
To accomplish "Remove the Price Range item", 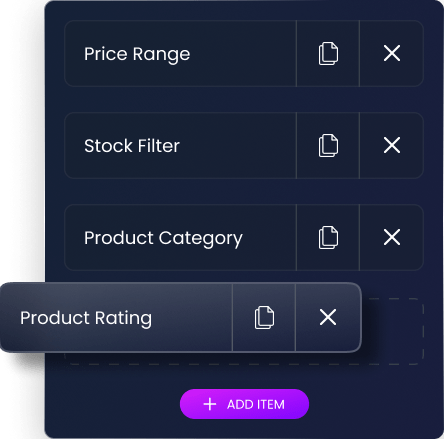I will tap(392, 53).
